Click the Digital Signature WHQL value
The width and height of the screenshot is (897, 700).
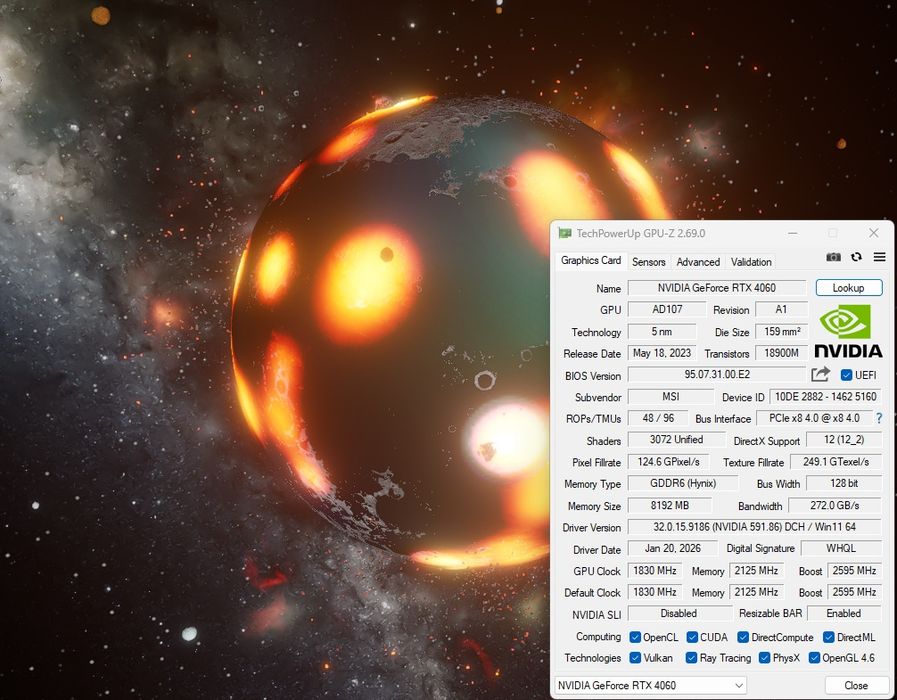coord(841,548)
